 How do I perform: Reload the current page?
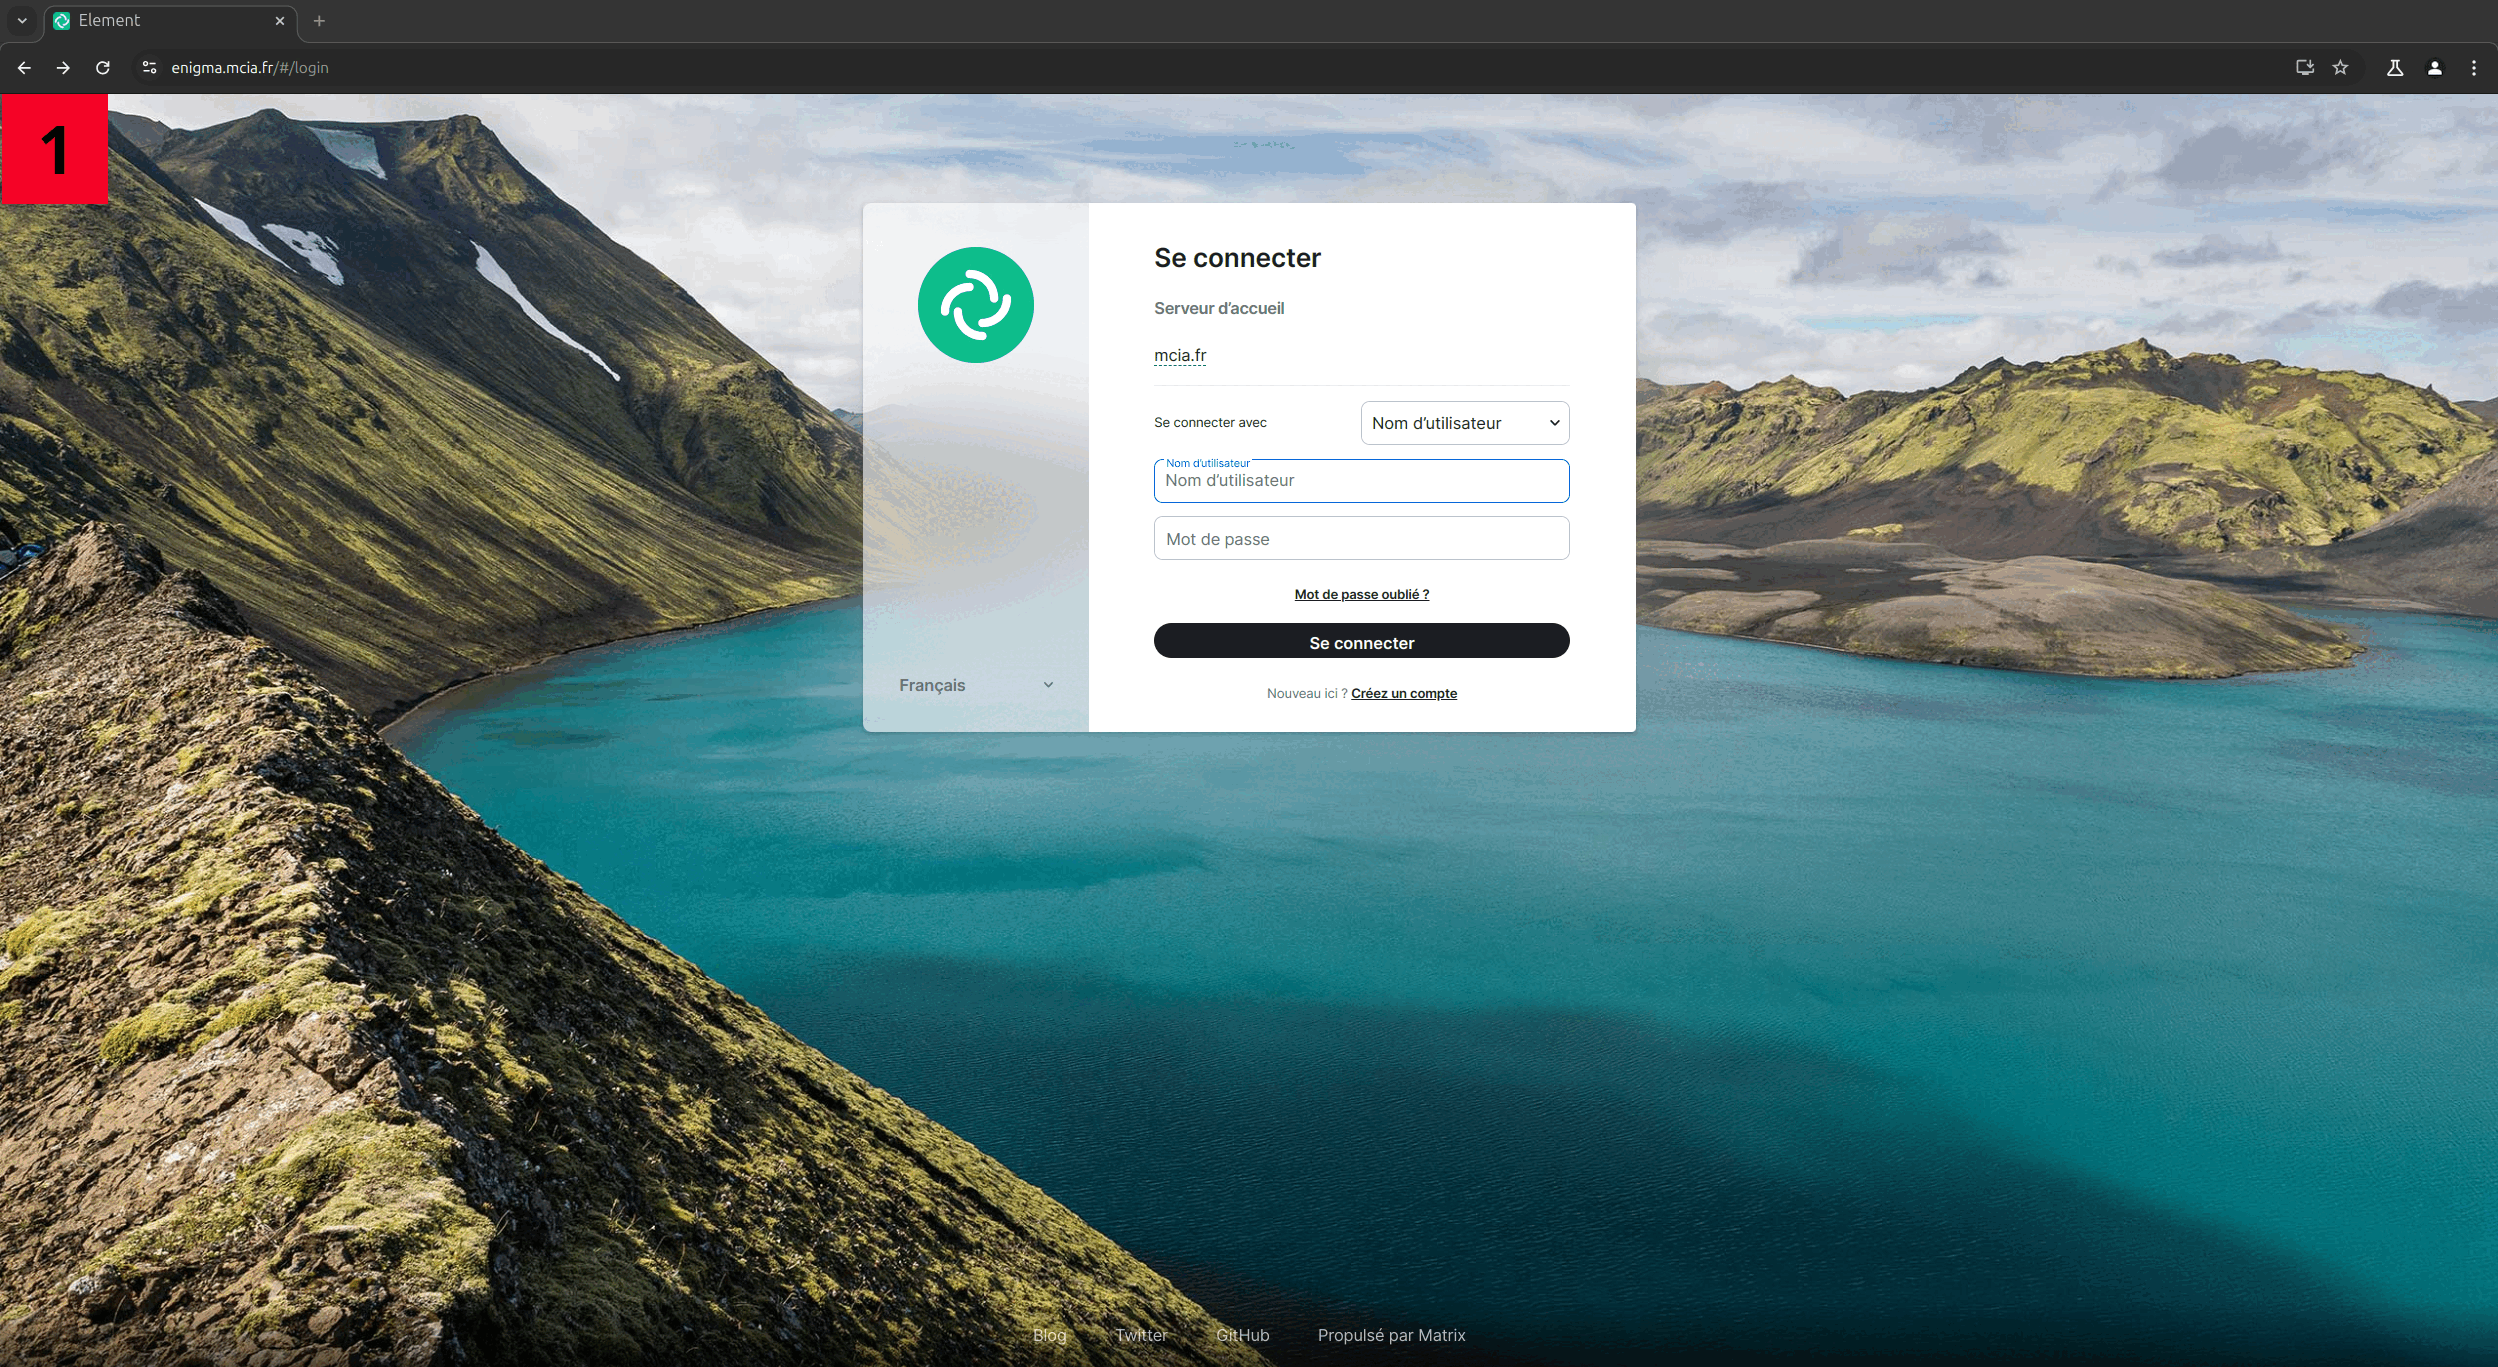[x=102, y=68]
